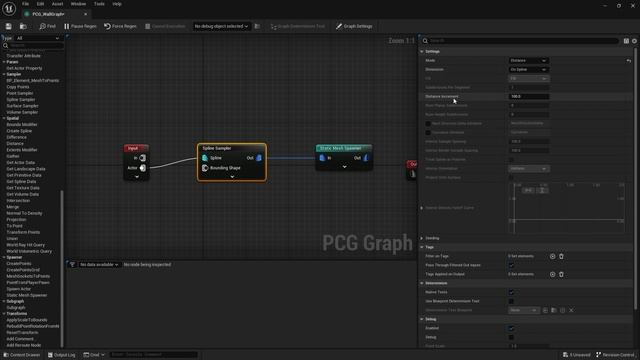Open the debug object selection dropdown
The height and width of the screenshot is (360, 640).
point(221,26)
